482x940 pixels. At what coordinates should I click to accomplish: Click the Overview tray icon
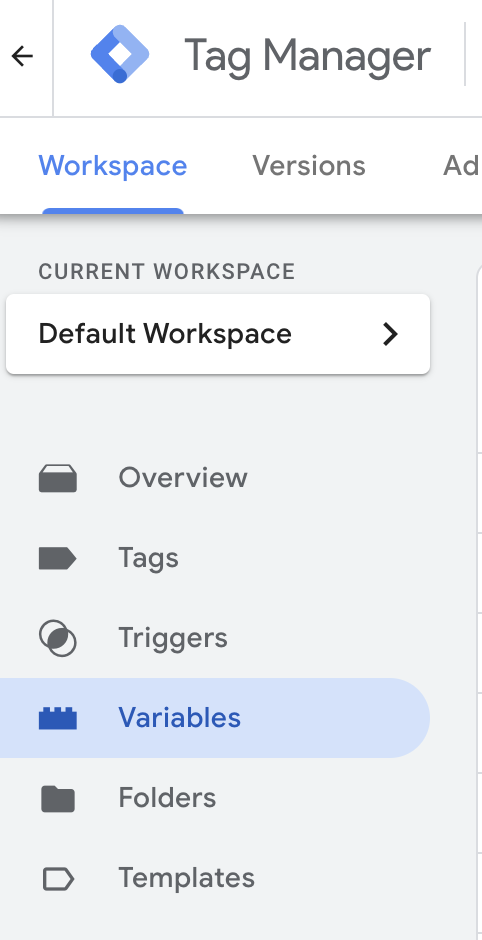[x=58, y=478]
